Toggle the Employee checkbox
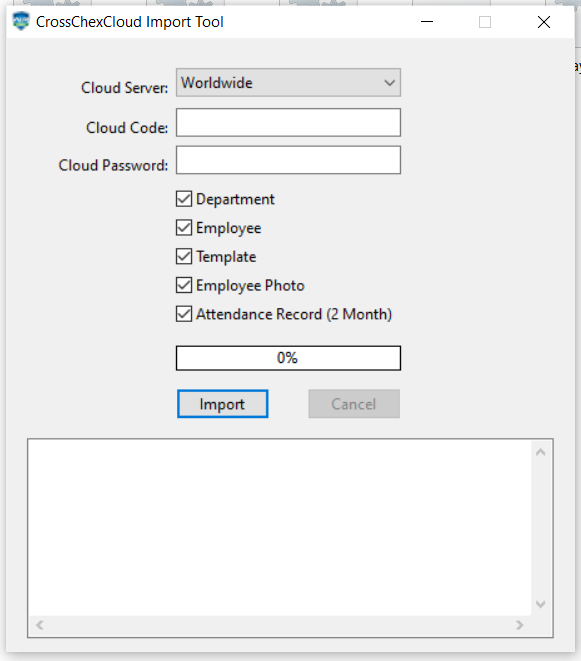 point(184,228)
